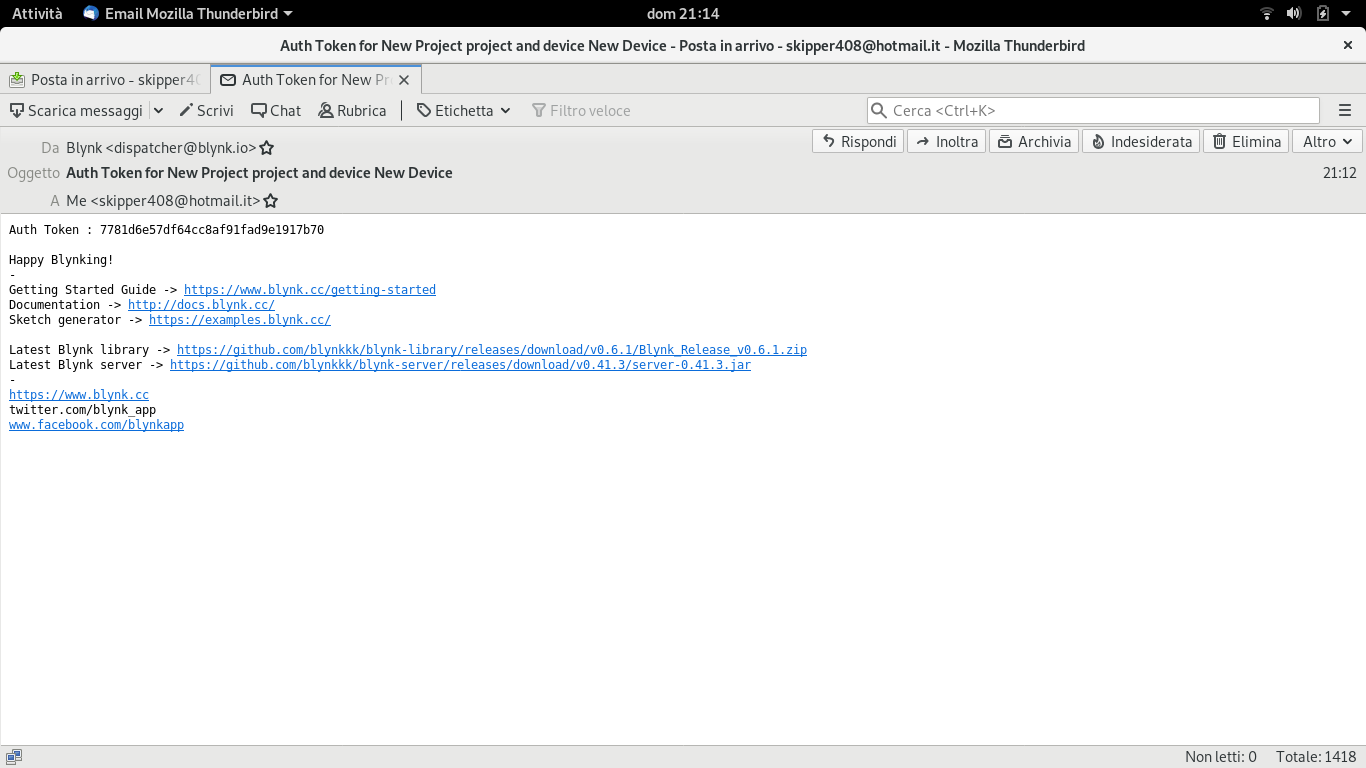
Task: Compose new message with Scrivi
Action: pos(206,111)
